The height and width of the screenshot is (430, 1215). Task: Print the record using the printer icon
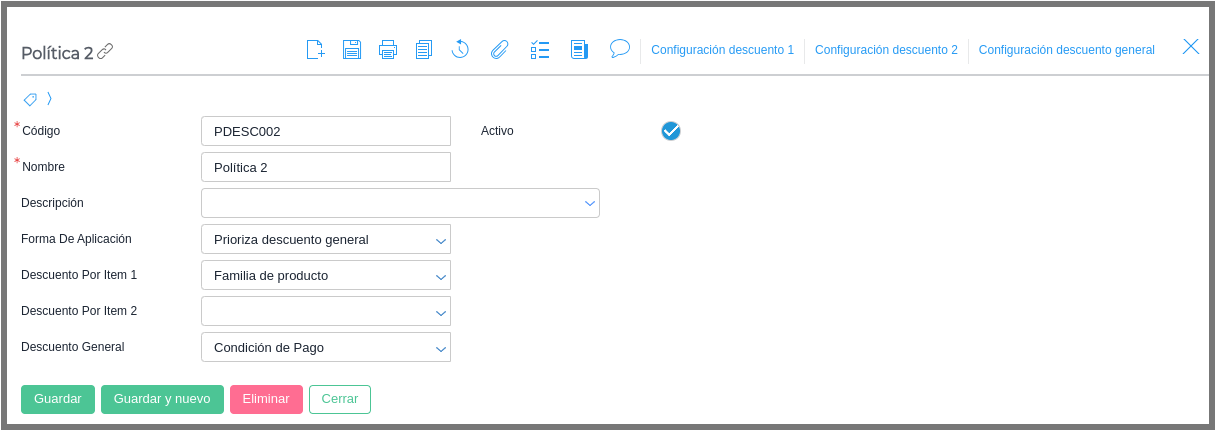(x=388, y=49)
